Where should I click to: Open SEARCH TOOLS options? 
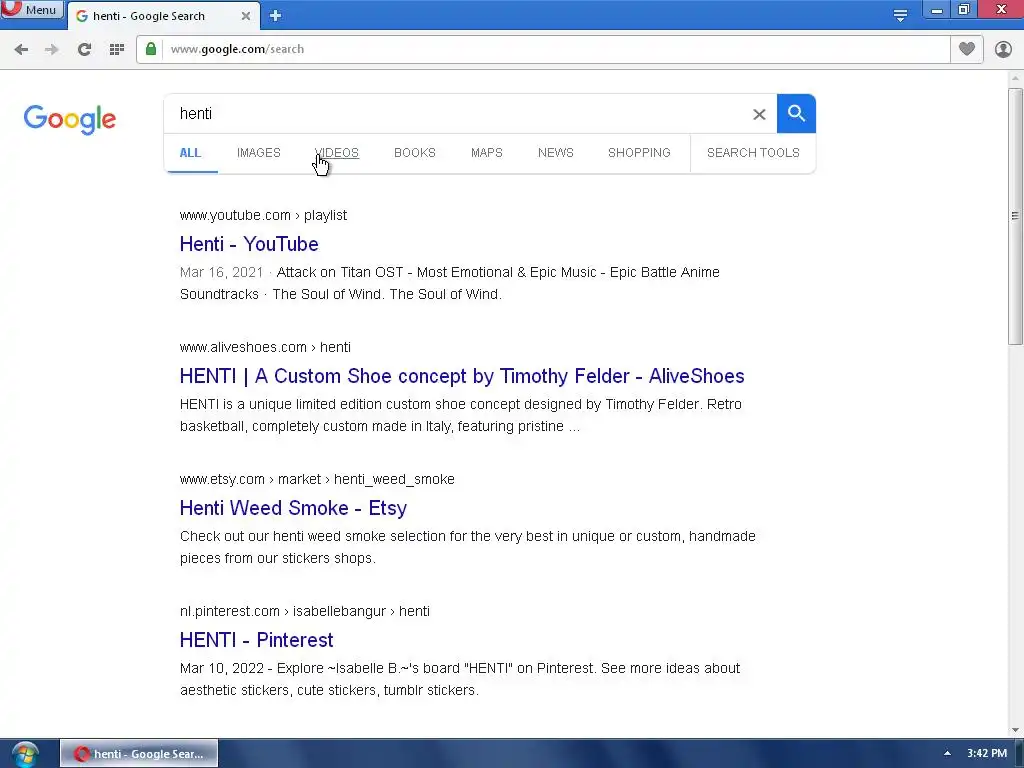point(753,153)
